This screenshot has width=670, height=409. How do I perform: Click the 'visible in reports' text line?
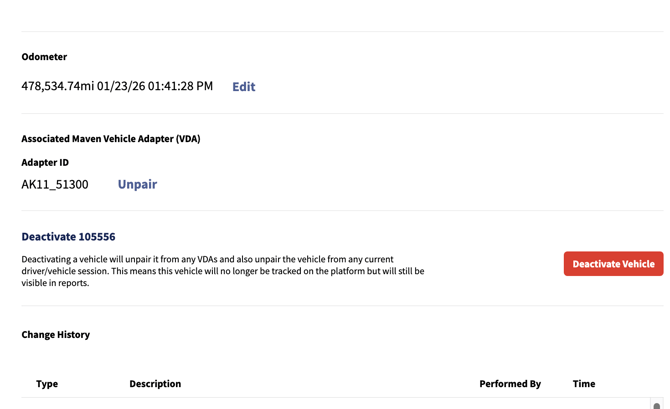[x=55, y=283]
